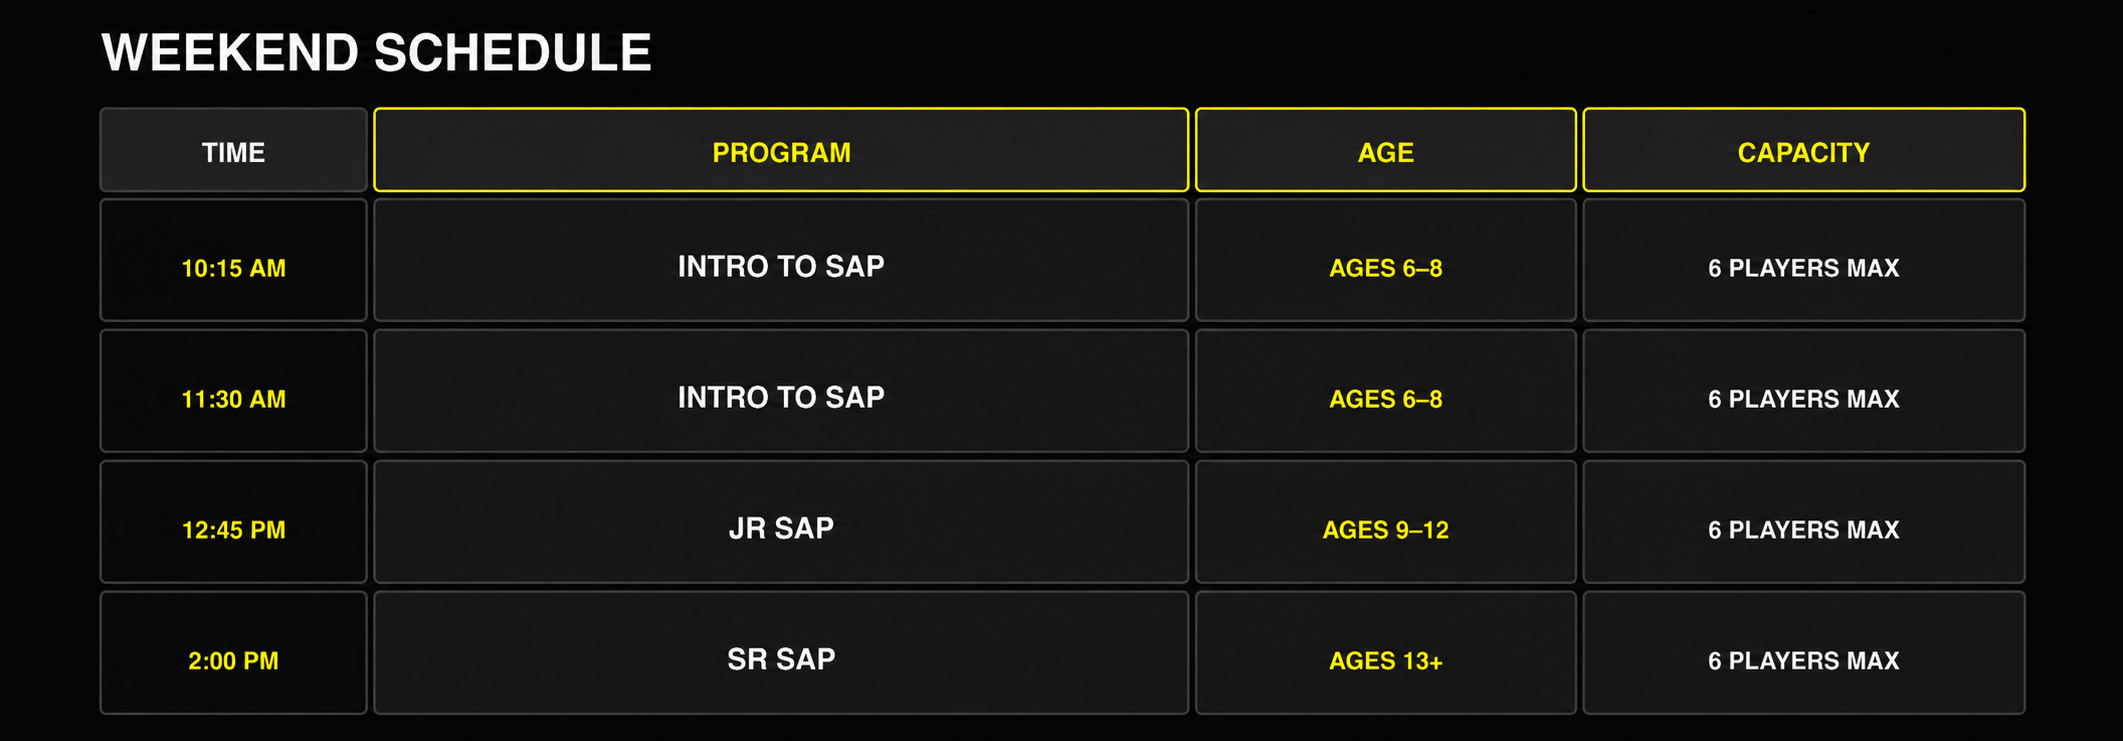Click the 10:15 AM time cell
The height and width of the screenshot is (741, 2123).
pyautogui.click(x=233, y=260)
